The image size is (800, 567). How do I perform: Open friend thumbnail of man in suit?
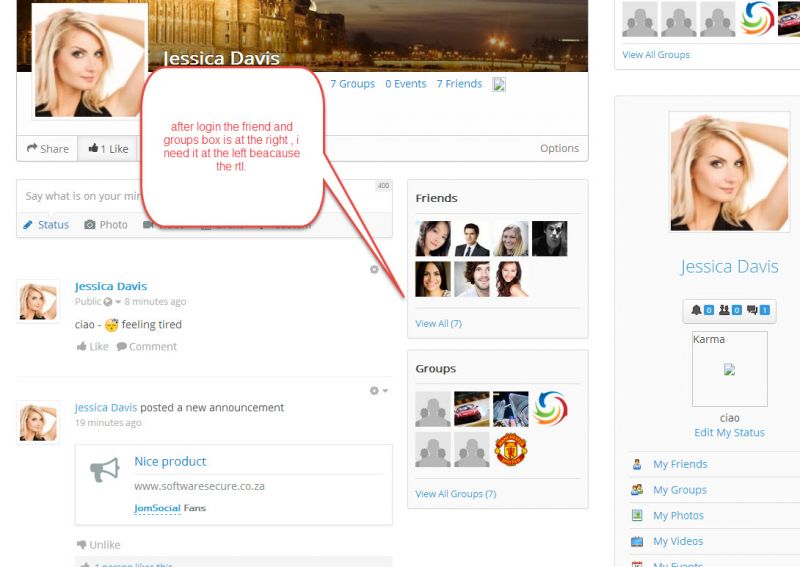point(471,238)
